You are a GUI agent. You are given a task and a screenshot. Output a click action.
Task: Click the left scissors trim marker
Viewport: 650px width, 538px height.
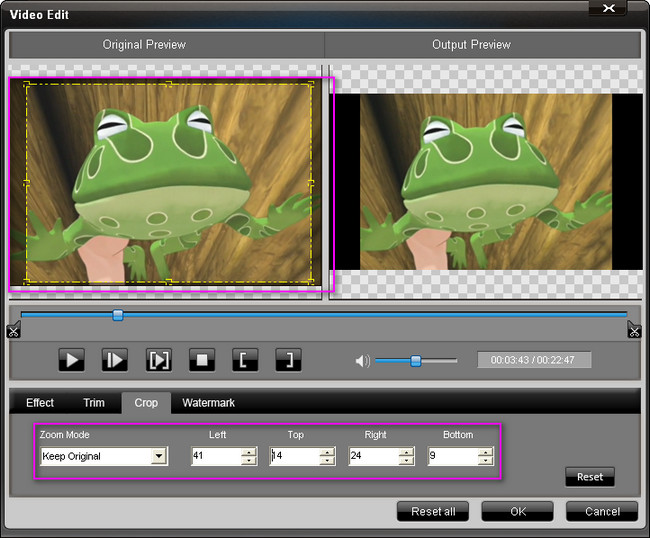click(x=13, y=331)
